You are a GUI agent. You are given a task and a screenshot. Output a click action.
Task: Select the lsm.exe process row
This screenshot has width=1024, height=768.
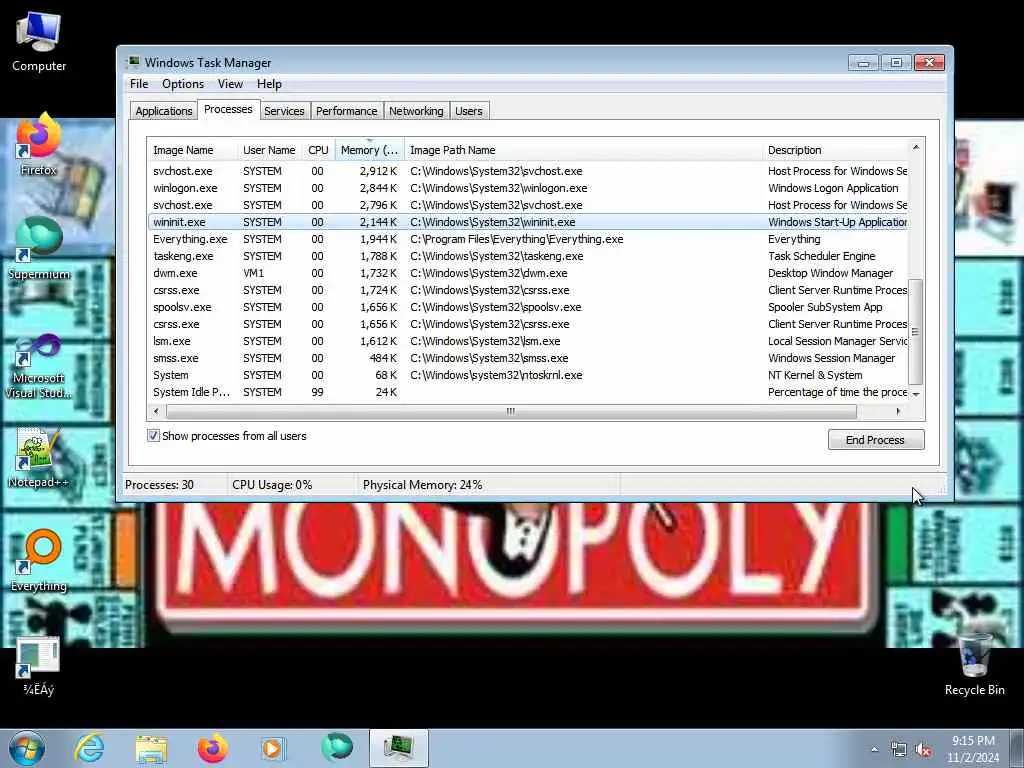tap(528, 341)
